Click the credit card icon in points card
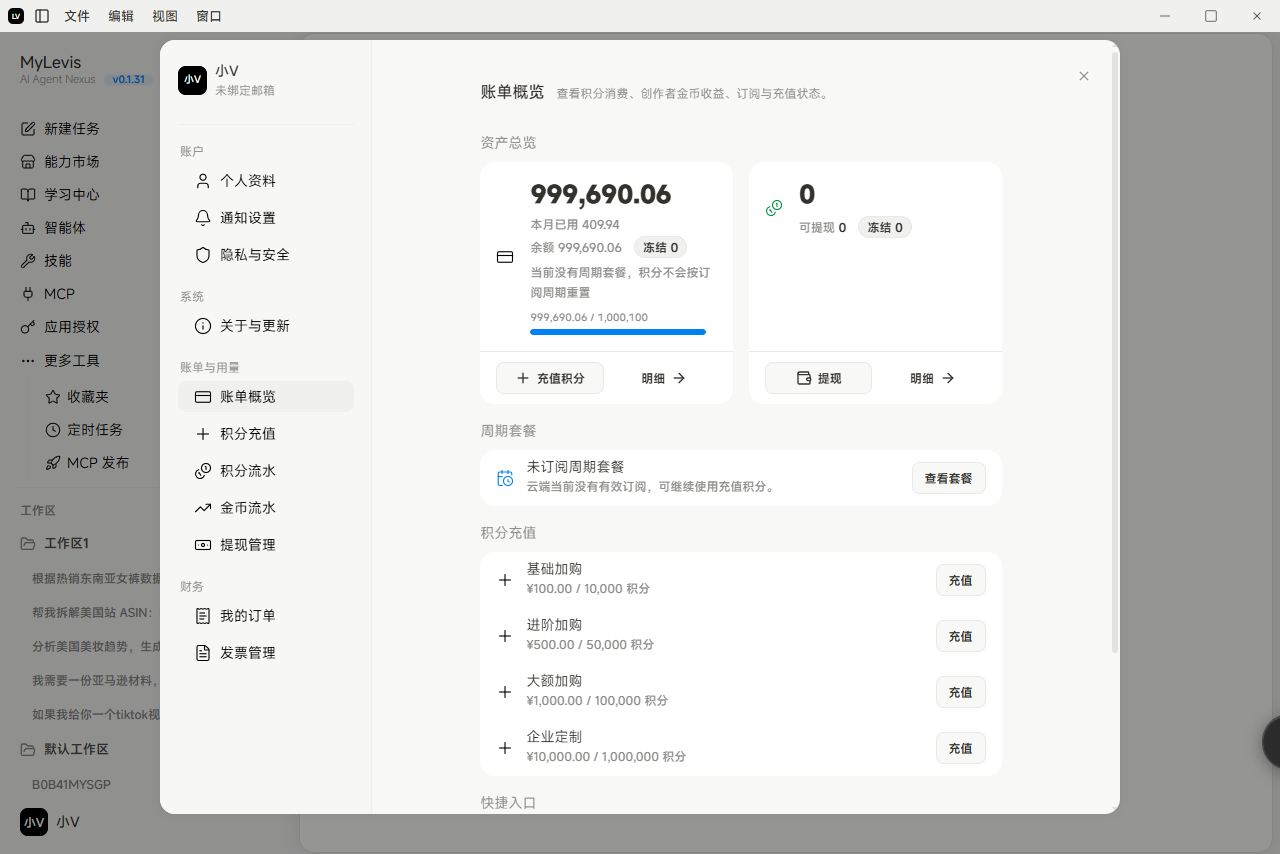The width and height of the screenshot is (1280, 854). point(505,257)
